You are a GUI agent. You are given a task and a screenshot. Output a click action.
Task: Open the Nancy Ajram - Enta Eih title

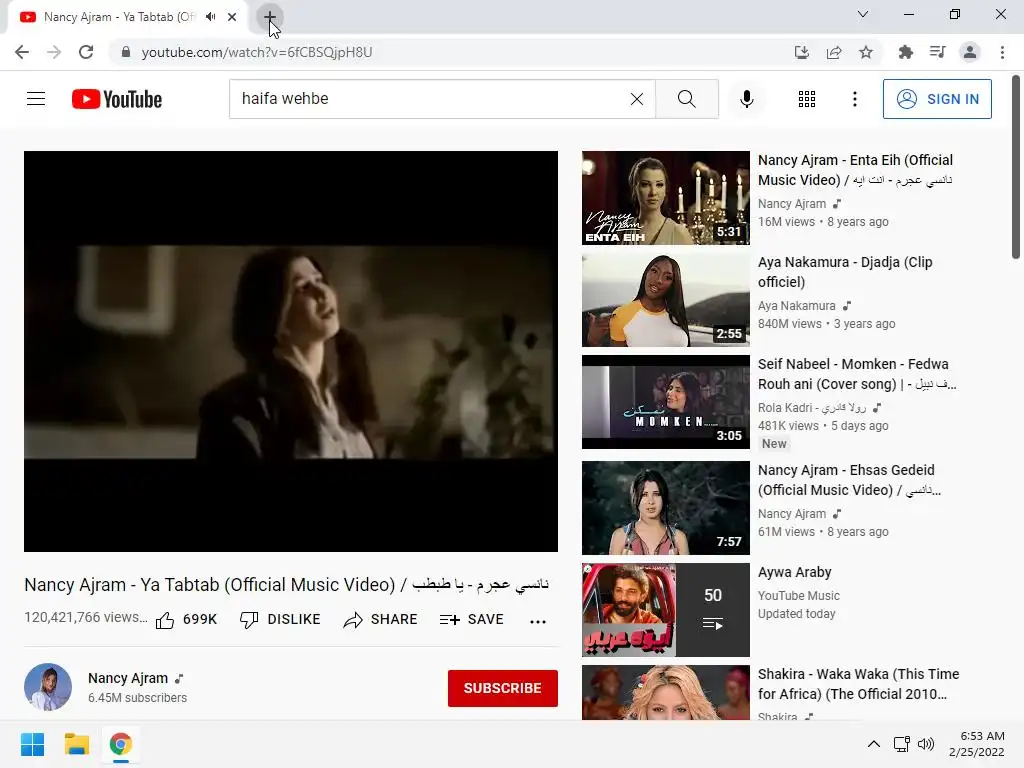[856, 170]
